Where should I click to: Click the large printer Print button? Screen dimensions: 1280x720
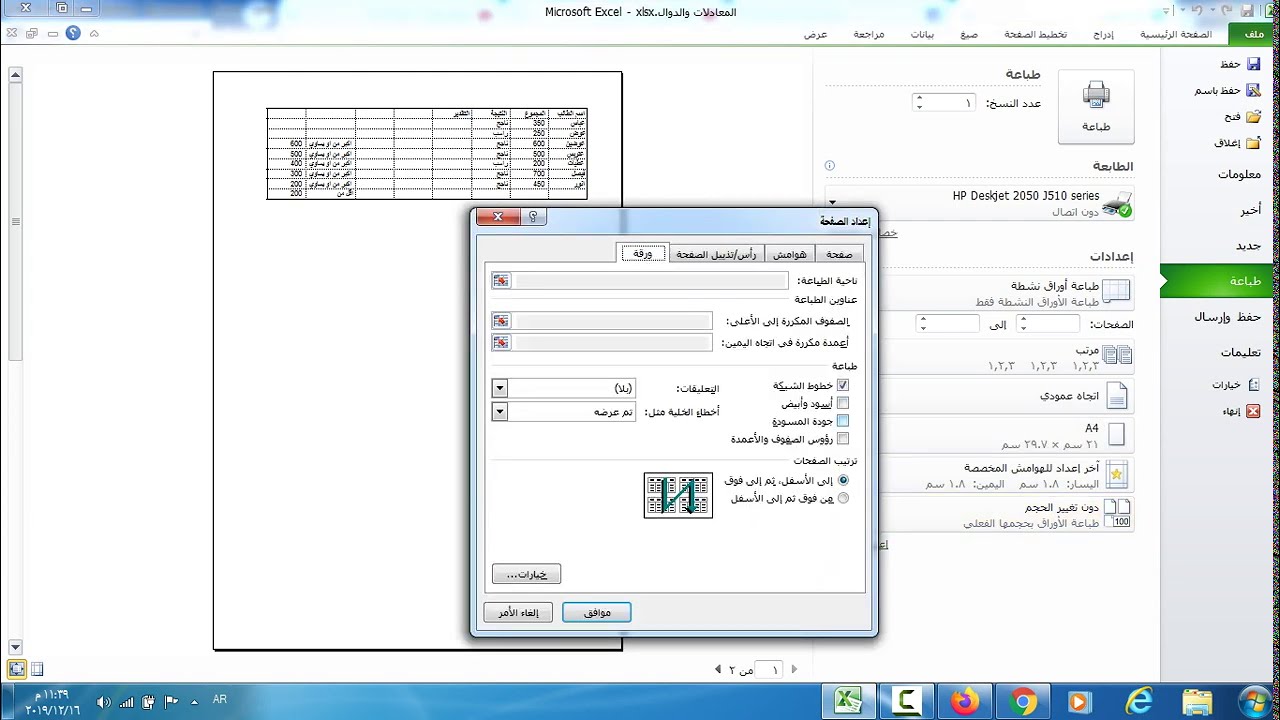pos(1096,106)
